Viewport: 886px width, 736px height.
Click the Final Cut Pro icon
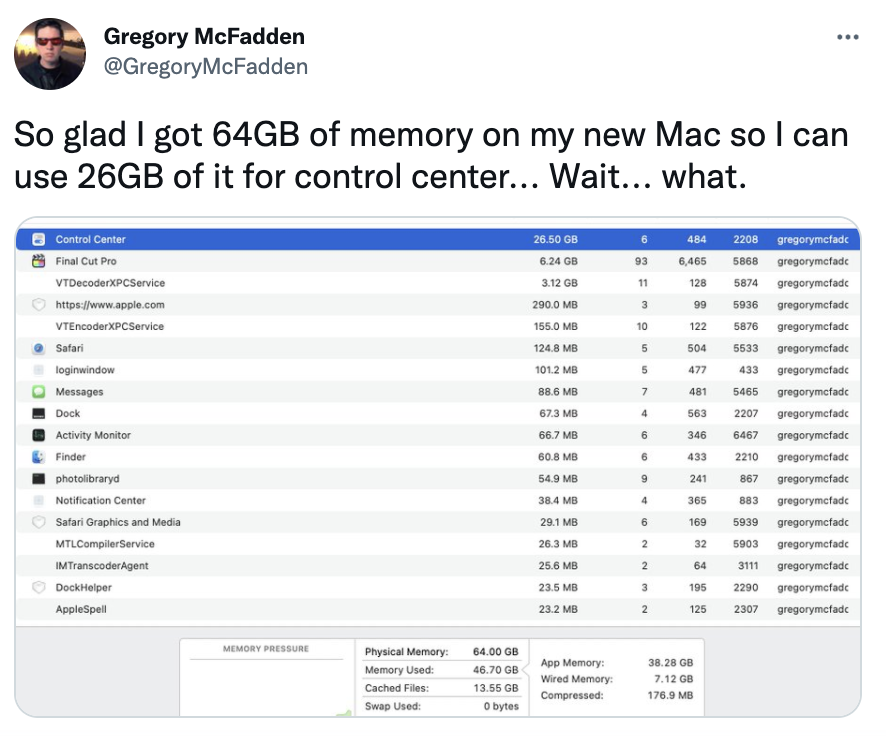[39, 261]
